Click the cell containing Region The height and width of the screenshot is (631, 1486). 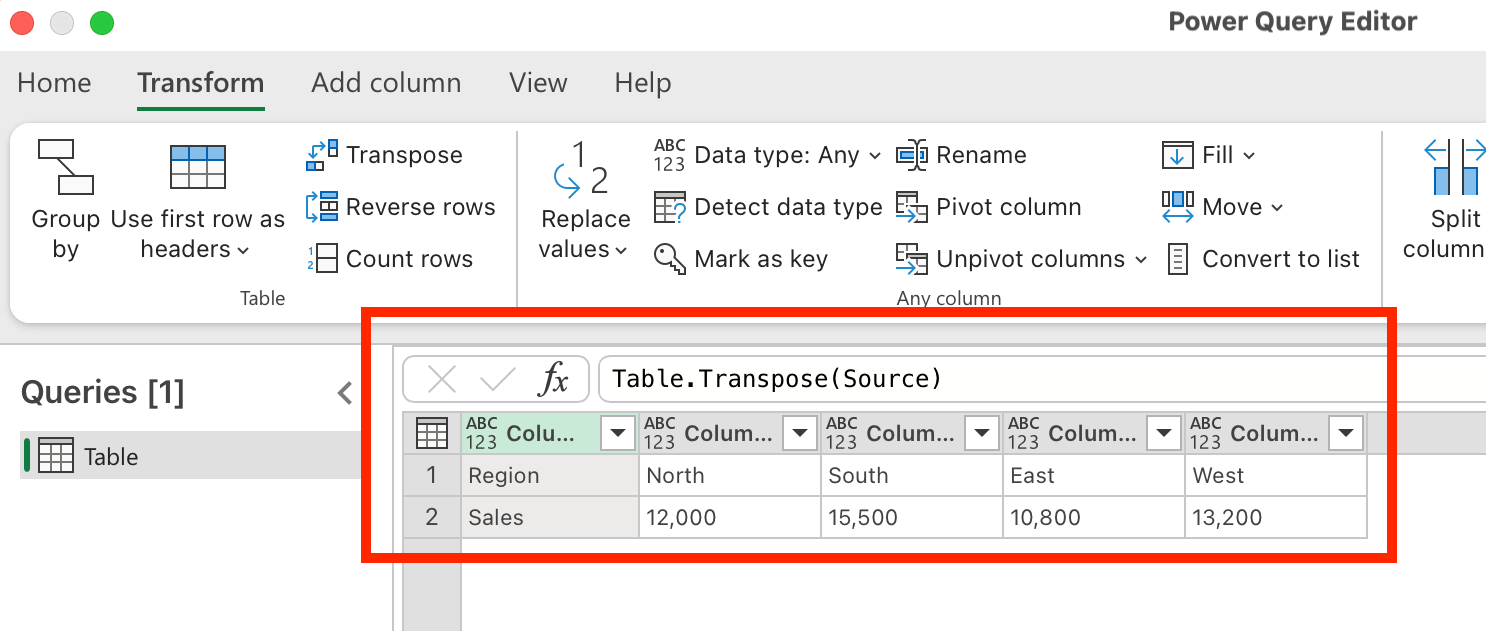550,476
